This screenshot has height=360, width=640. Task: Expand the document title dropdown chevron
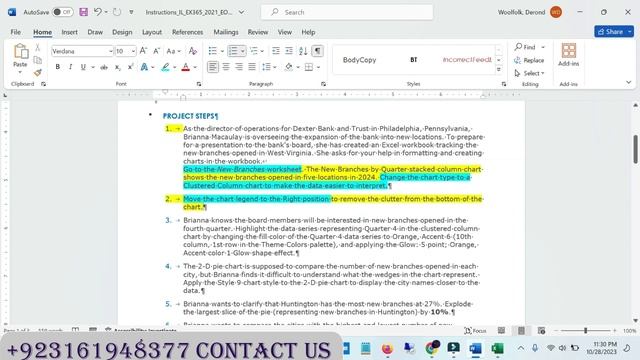(242, 12)
